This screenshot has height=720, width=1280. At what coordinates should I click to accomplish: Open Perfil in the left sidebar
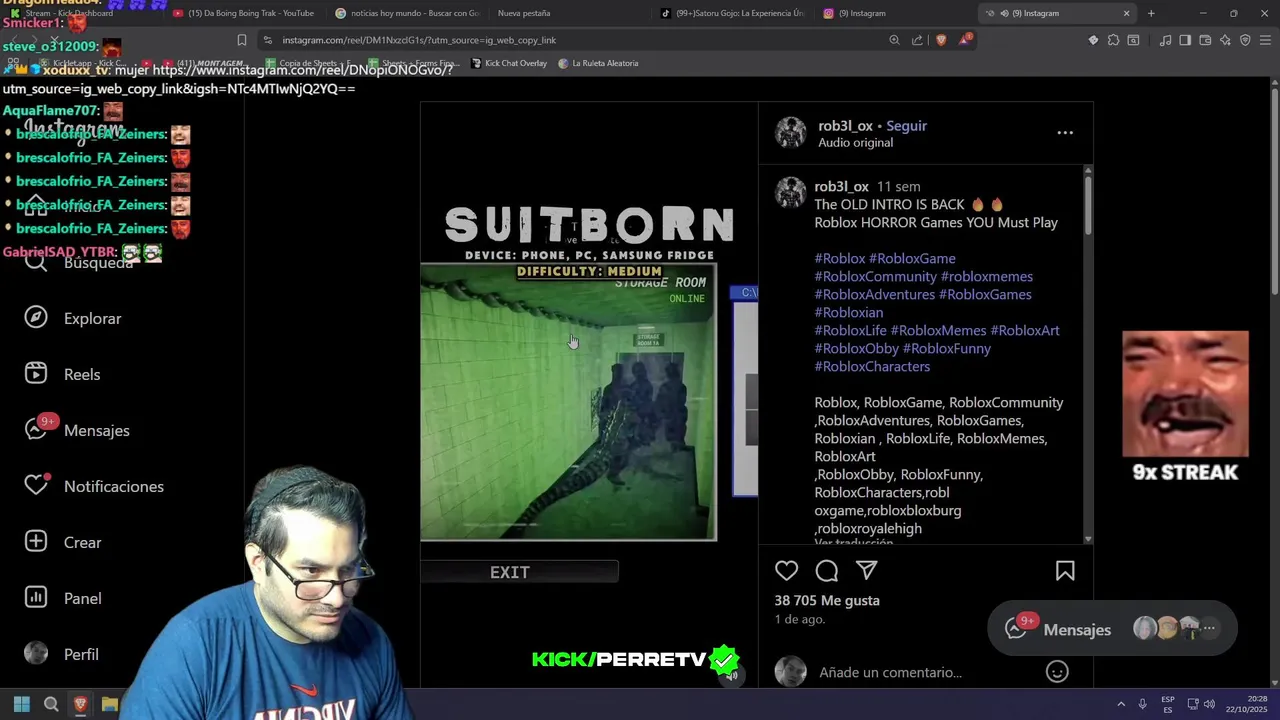[x=61, y=654]
